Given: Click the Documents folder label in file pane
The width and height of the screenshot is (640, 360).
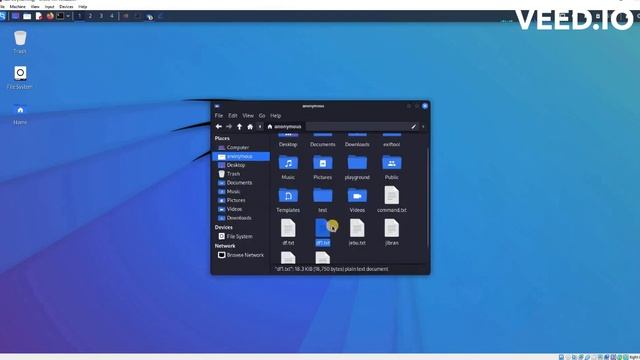Looking at the screenshot, I should tap(322, 144).
